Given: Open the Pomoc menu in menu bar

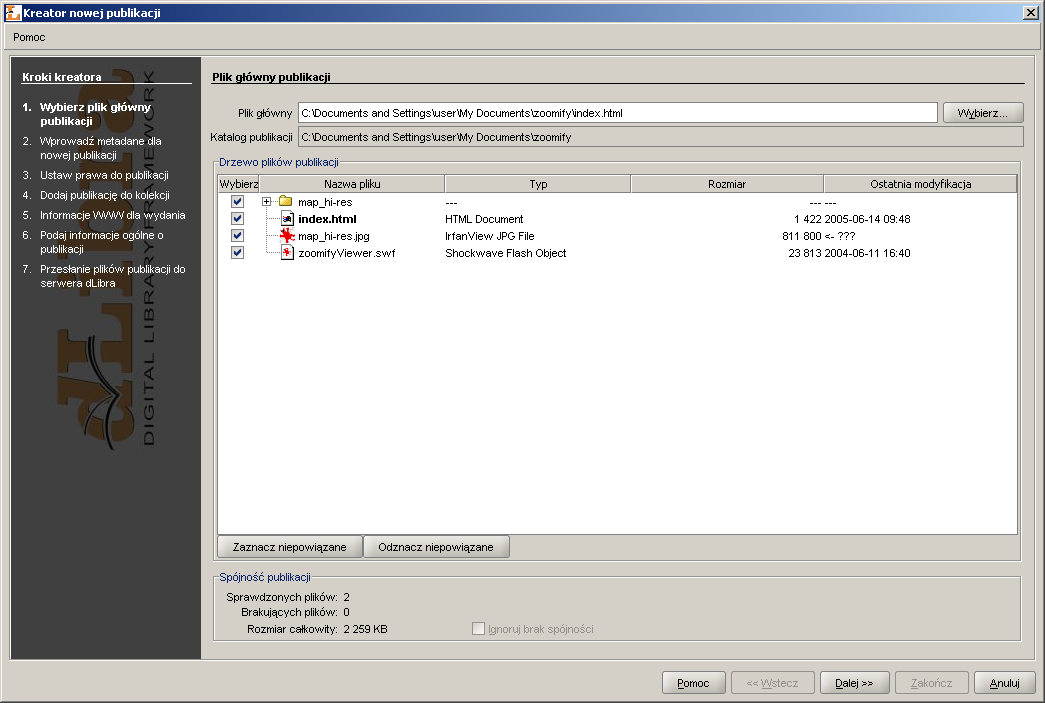Looking at the screenshot, I should [x=29, y=37].
